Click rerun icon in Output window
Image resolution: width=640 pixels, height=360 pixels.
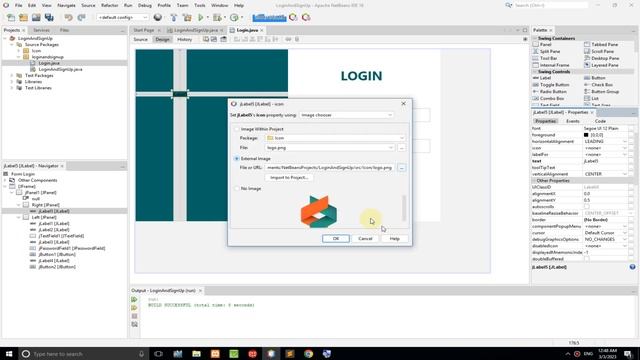coord(134,300)
